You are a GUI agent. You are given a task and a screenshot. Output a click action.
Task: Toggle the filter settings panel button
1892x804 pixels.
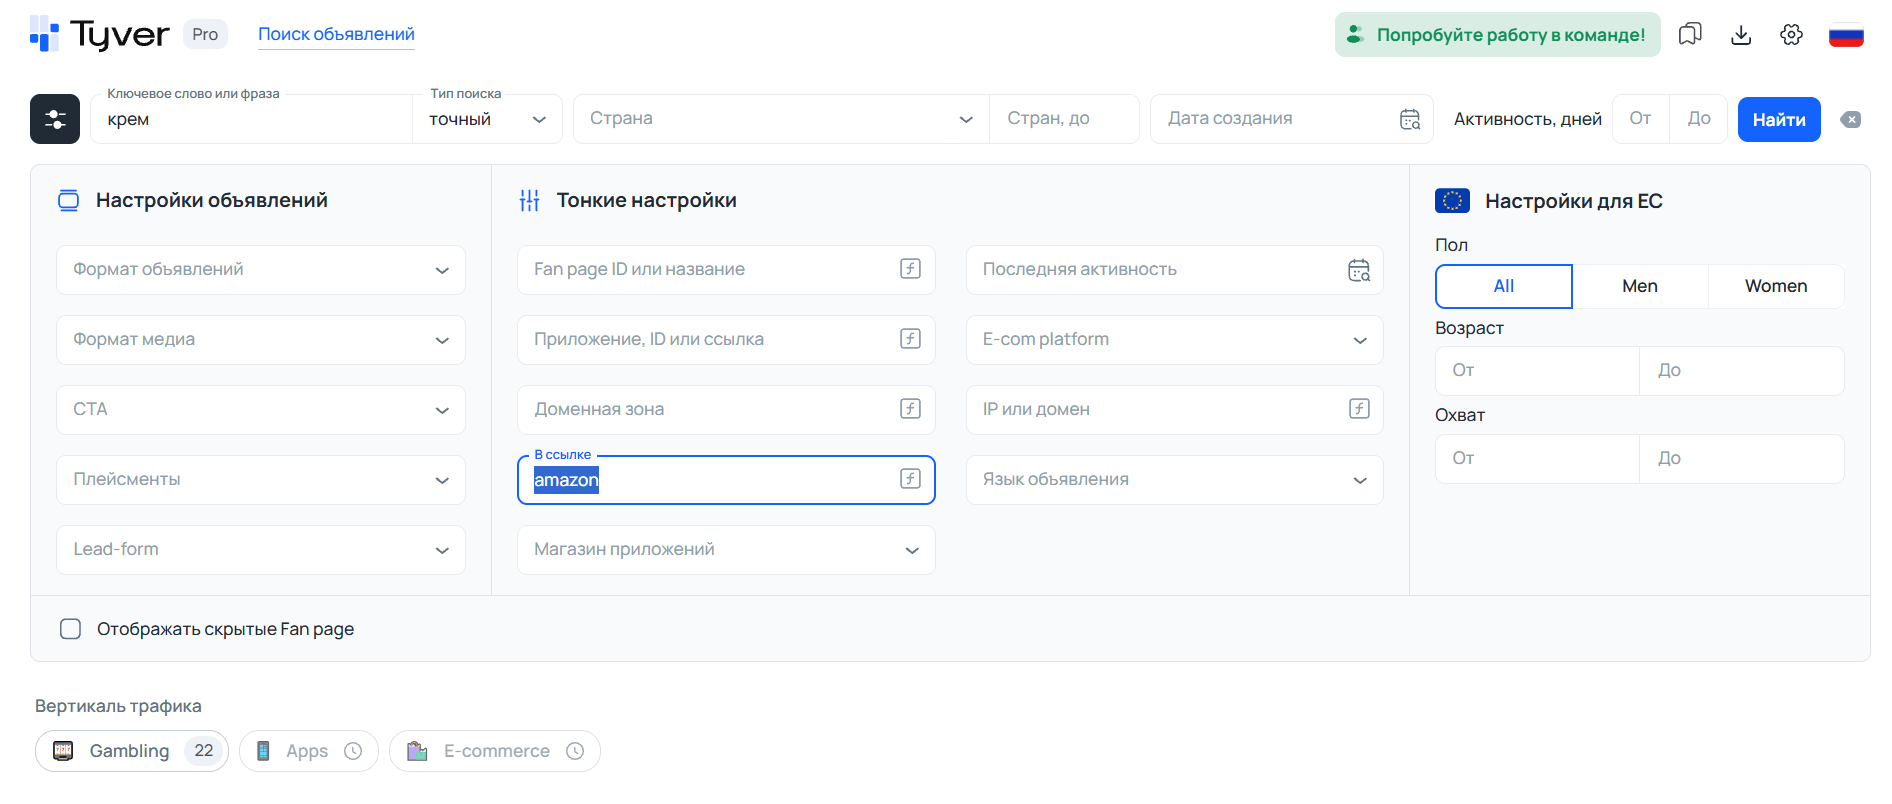point(55,119)
